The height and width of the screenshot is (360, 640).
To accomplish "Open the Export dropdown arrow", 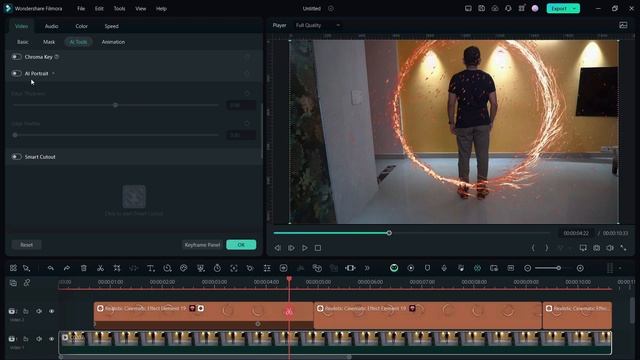I will pyautogui.click(x=574, y=9).
